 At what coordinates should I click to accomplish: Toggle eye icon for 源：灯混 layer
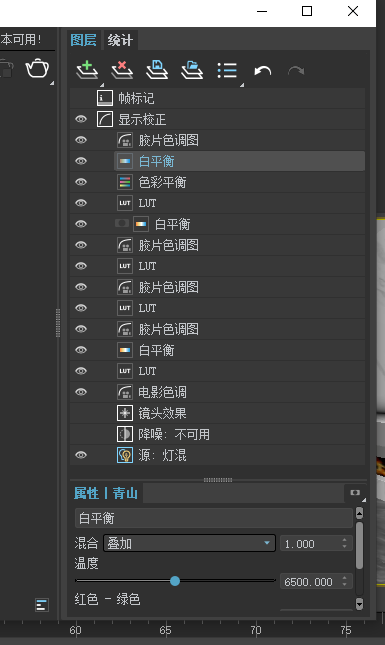(x=81, y=455)
